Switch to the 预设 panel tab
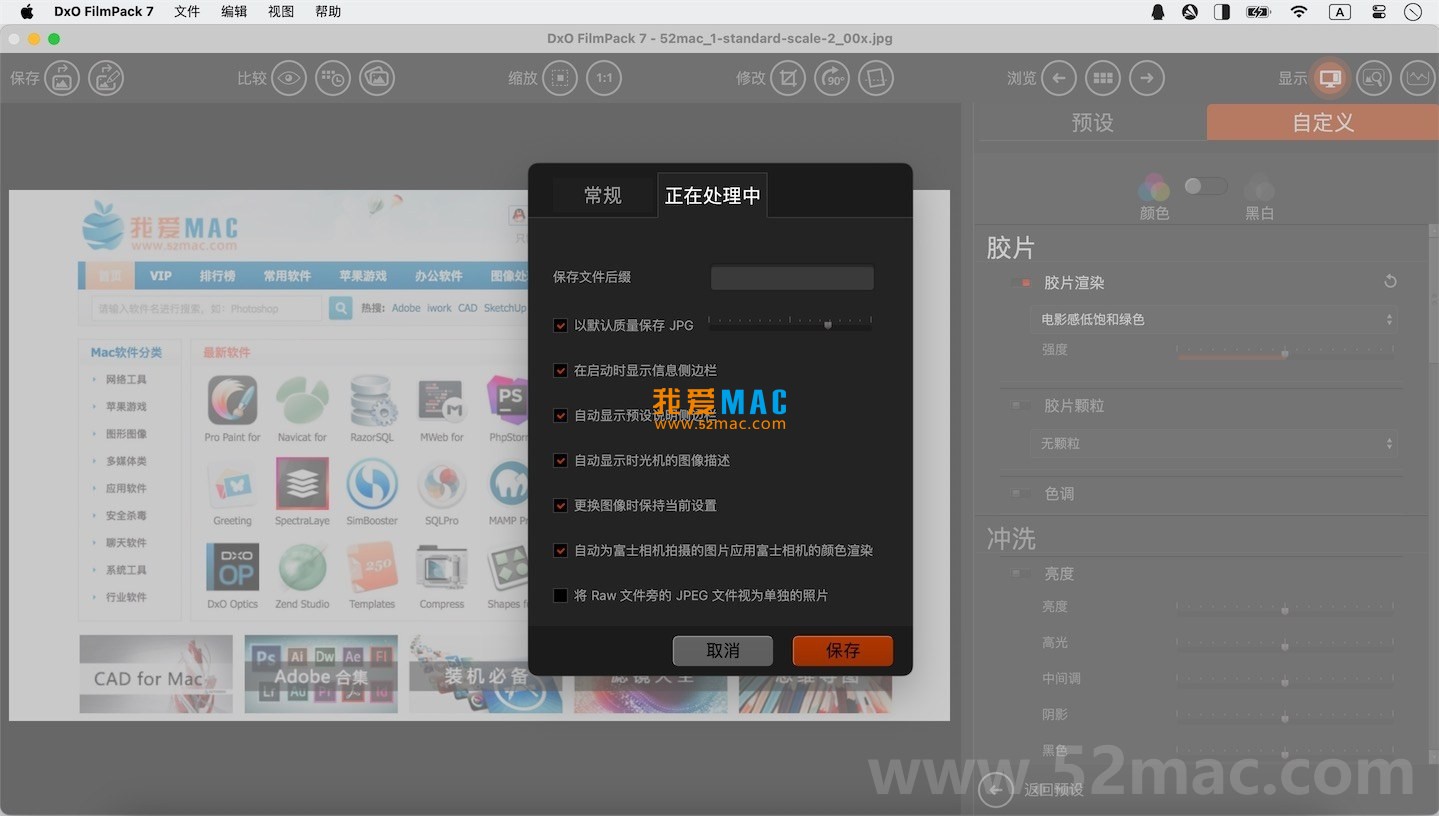 coord(1092,122)
